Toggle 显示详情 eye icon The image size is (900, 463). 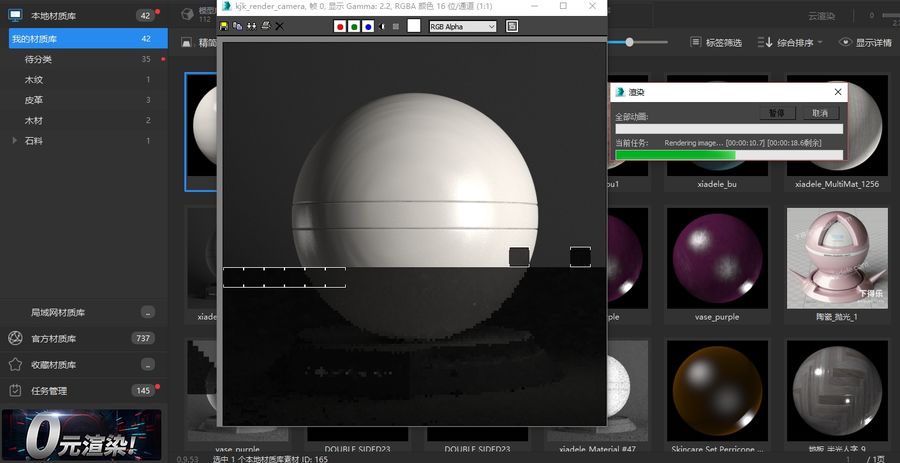pyautogui.click(x=845, y=42)
